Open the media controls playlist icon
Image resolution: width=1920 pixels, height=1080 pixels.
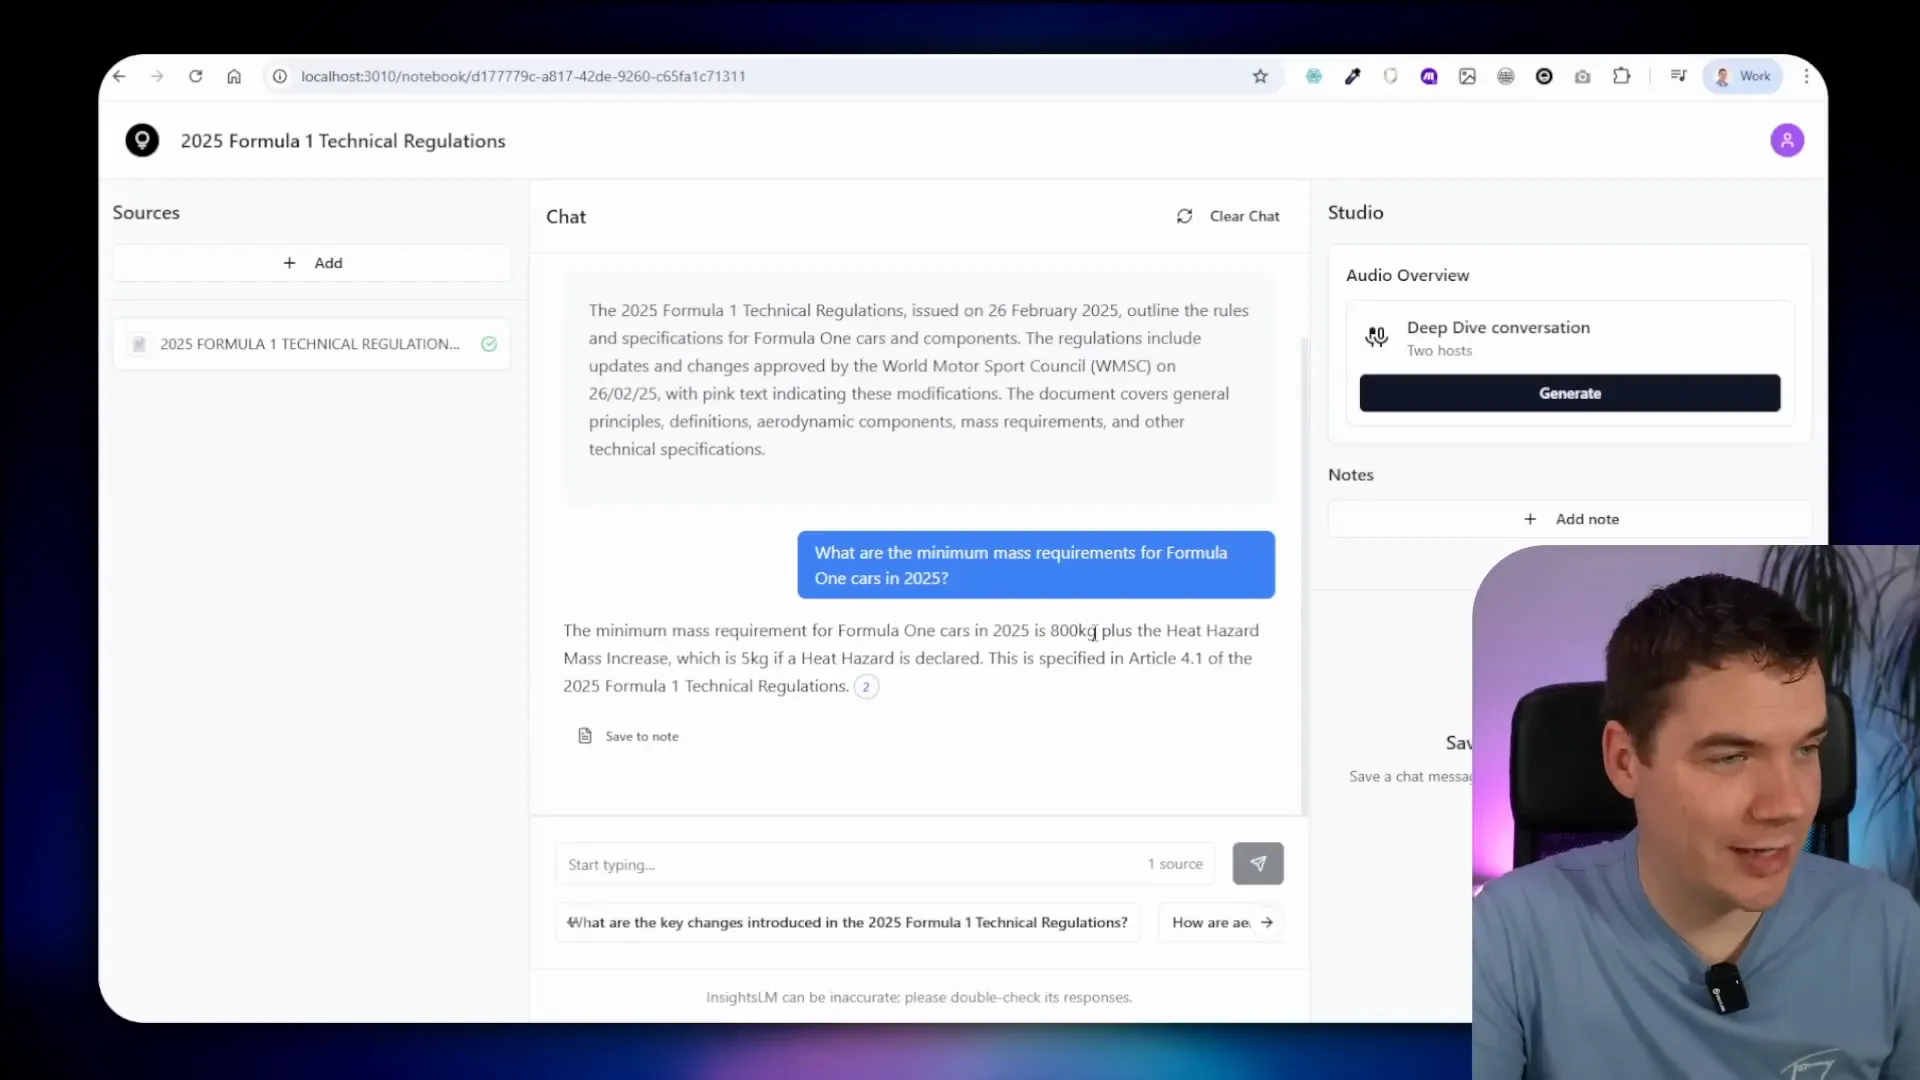point(1678,76)
